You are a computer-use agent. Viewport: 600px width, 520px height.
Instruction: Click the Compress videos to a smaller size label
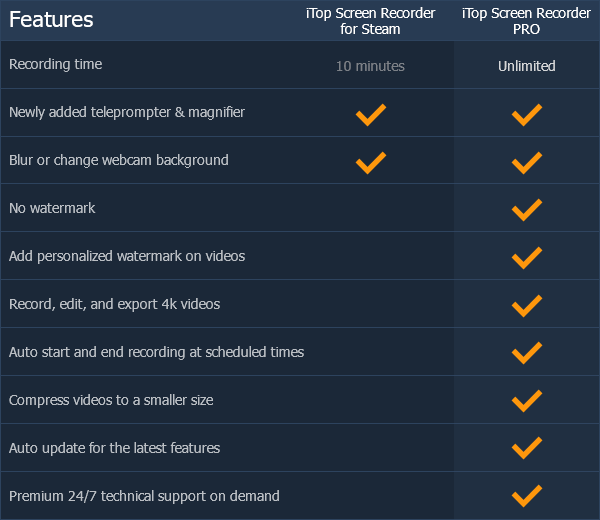(x=111, y=400)
